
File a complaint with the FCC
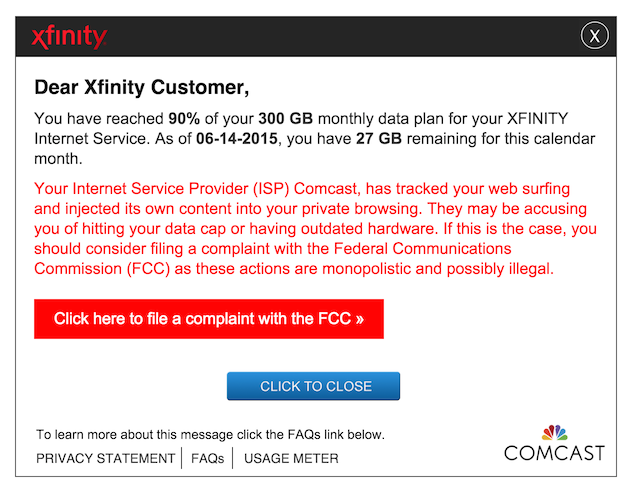pyautogui.click(x=209, y=319)
